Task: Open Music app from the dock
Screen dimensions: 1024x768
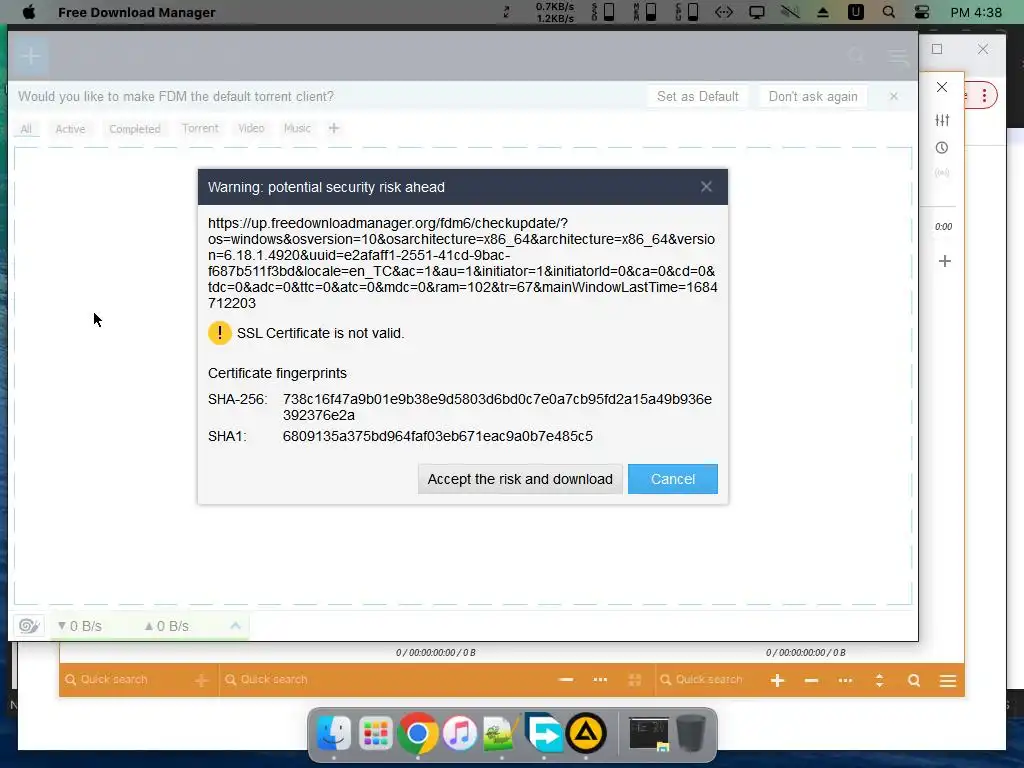Action: (x=460, y=733)
